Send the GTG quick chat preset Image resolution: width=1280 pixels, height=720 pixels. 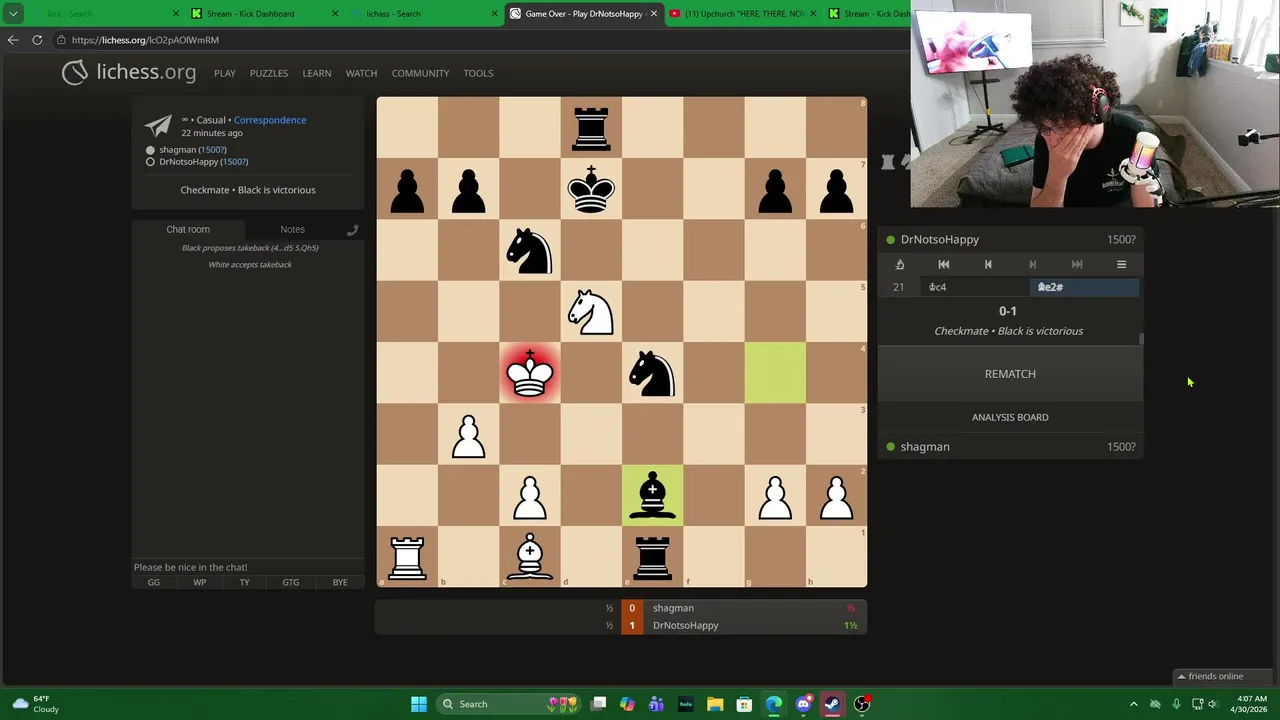pyautogui.click(x=291, y=582)
